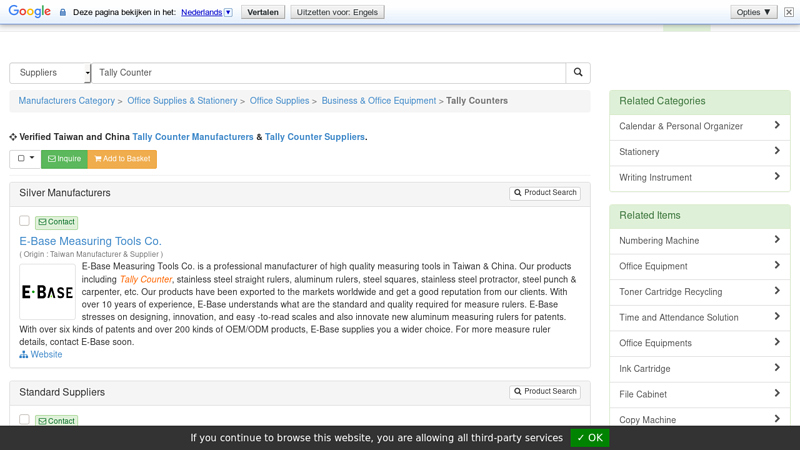Click Product Search in Silver Manufacturers
This screenshot has height=450, width=800.
(545, 193)
